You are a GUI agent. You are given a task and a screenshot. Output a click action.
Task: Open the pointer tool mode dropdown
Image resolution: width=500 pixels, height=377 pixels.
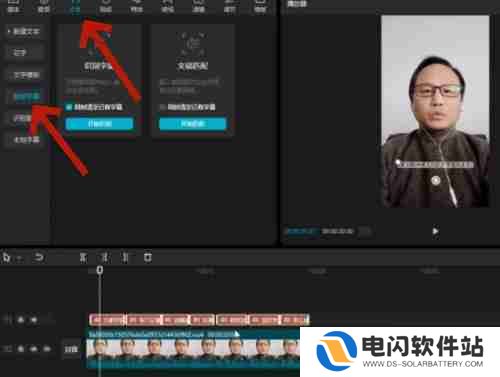click(19, 258)
